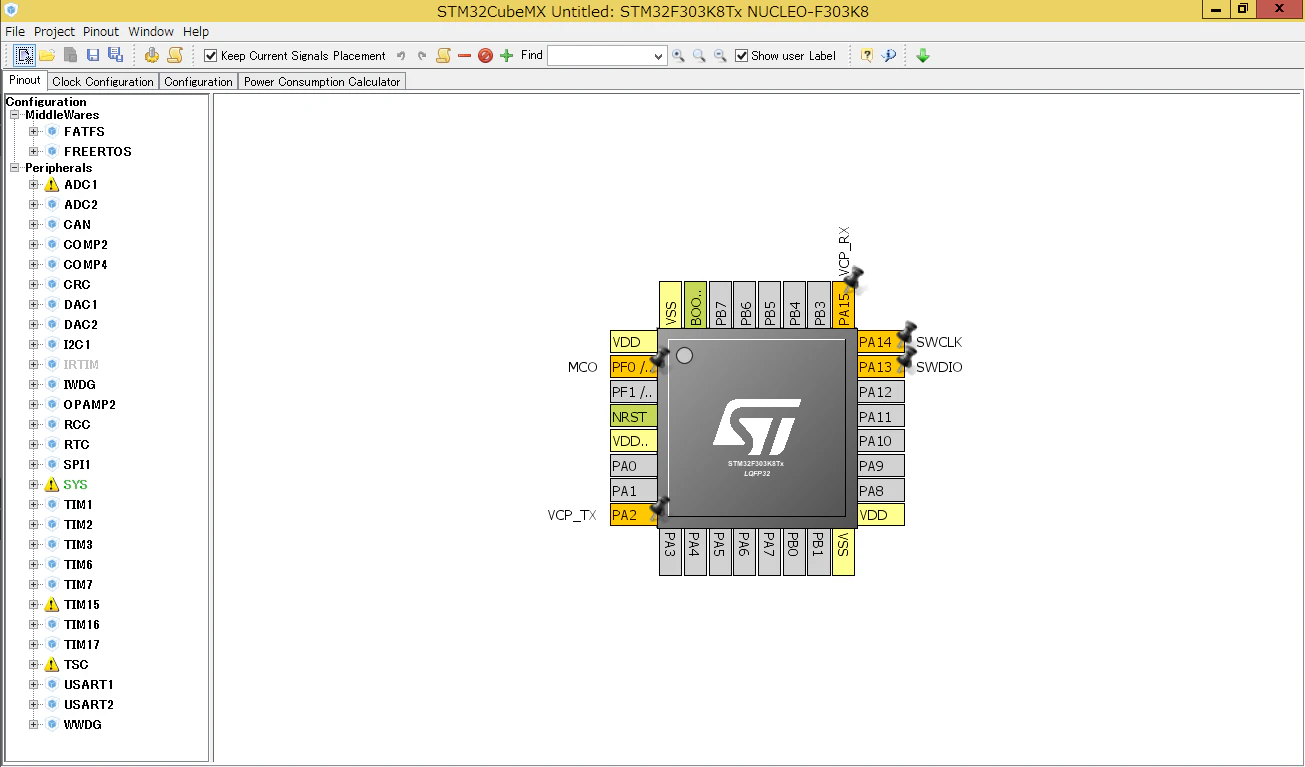1305x767 pixels.
Task: Click the PA14 pin on the chip
Action: pyautogui.click(x=881, y=342)
